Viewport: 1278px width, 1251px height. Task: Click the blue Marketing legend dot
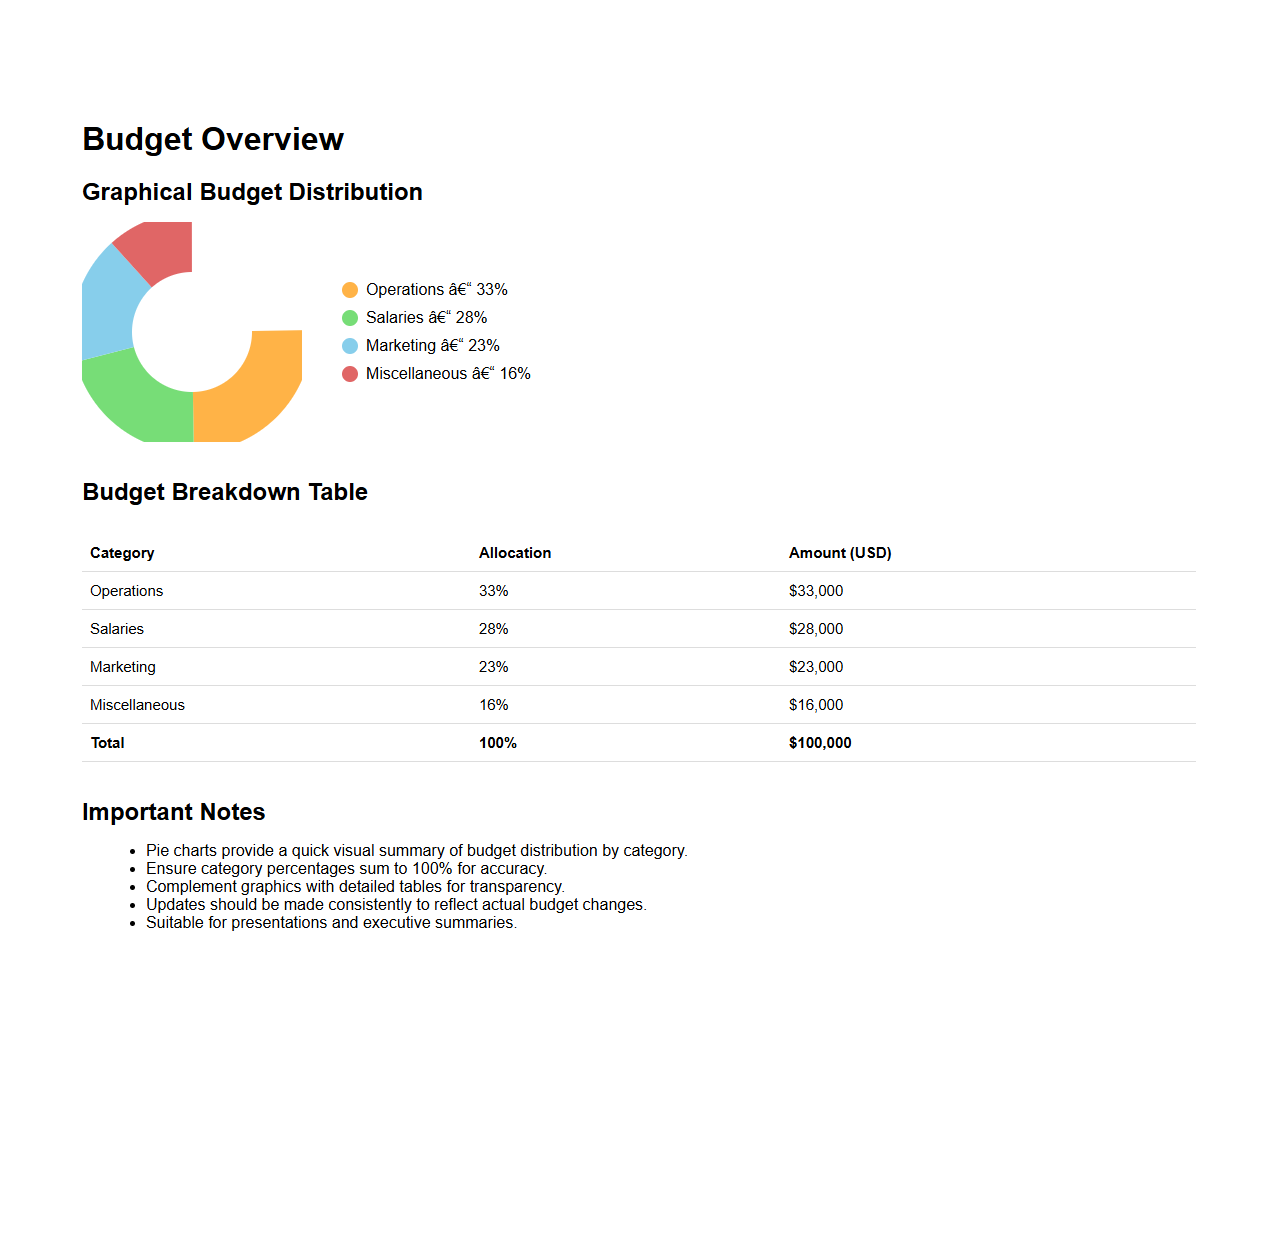click(350, 346)
